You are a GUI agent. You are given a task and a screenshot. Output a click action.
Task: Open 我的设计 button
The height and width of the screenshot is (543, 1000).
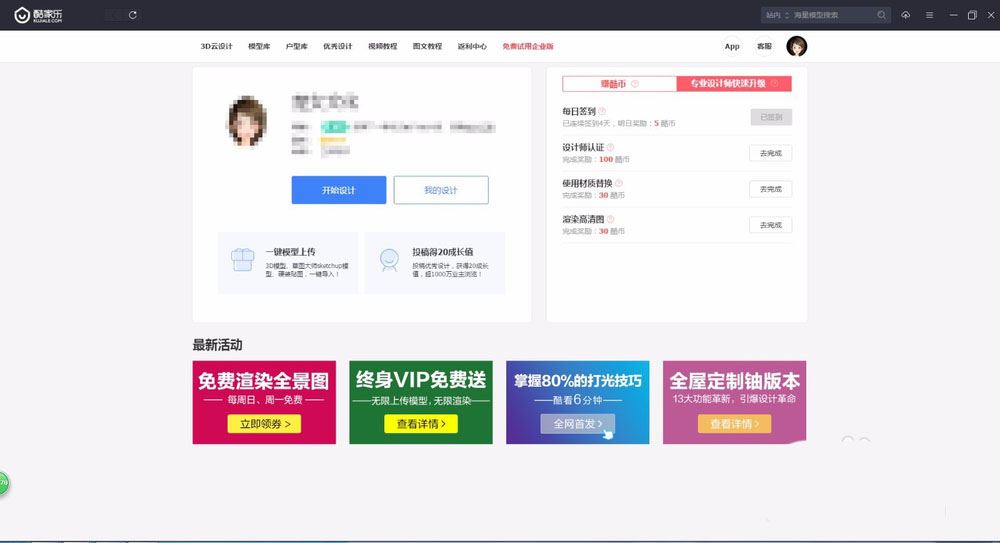pyautogui.click(x=441, y=190)
